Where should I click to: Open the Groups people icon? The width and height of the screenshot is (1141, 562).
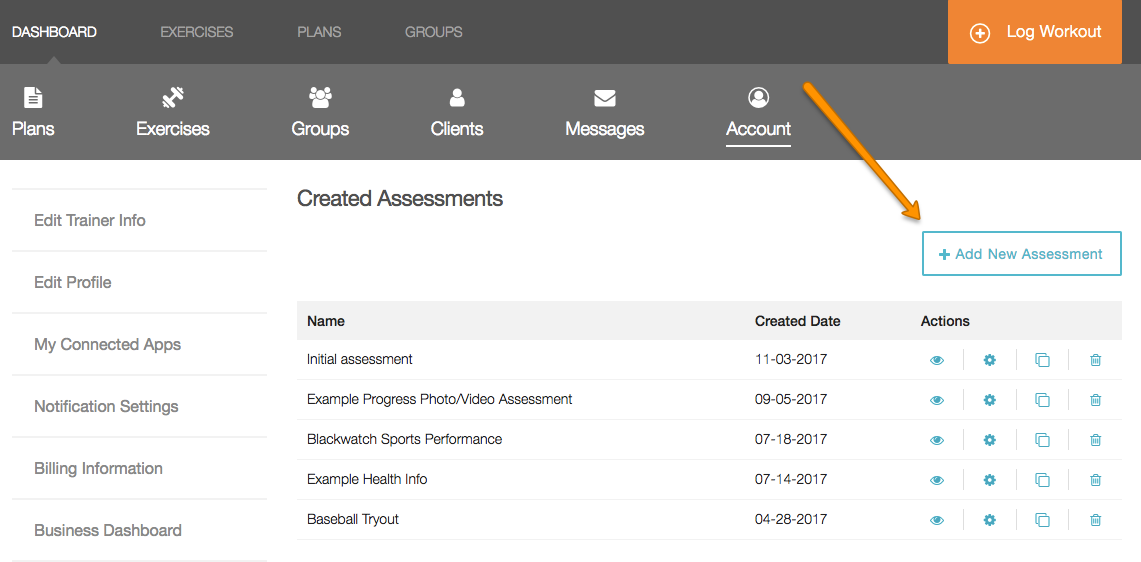tap(320, 97)
